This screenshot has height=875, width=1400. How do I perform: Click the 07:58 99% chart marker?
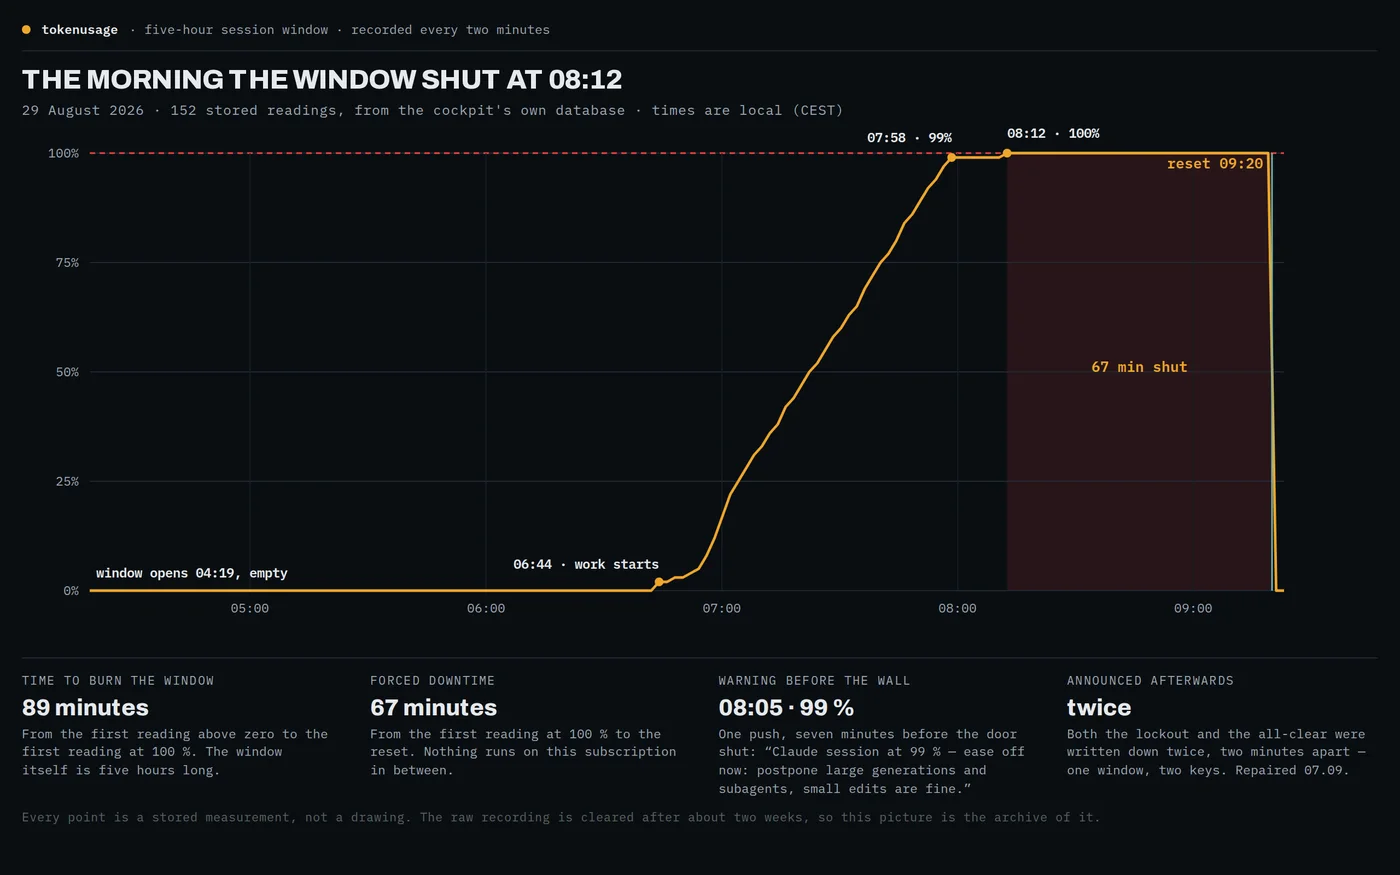(951, 157)
